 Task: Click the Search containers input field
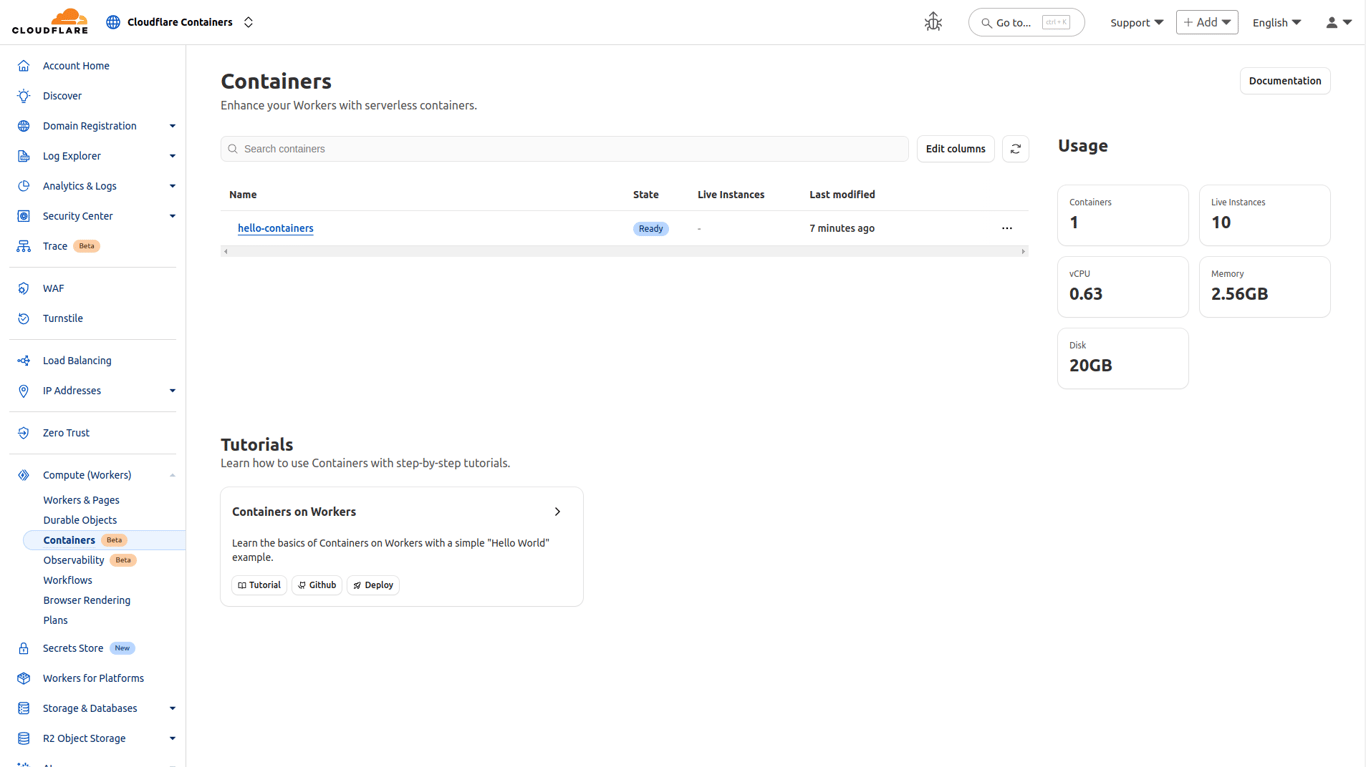565,149
